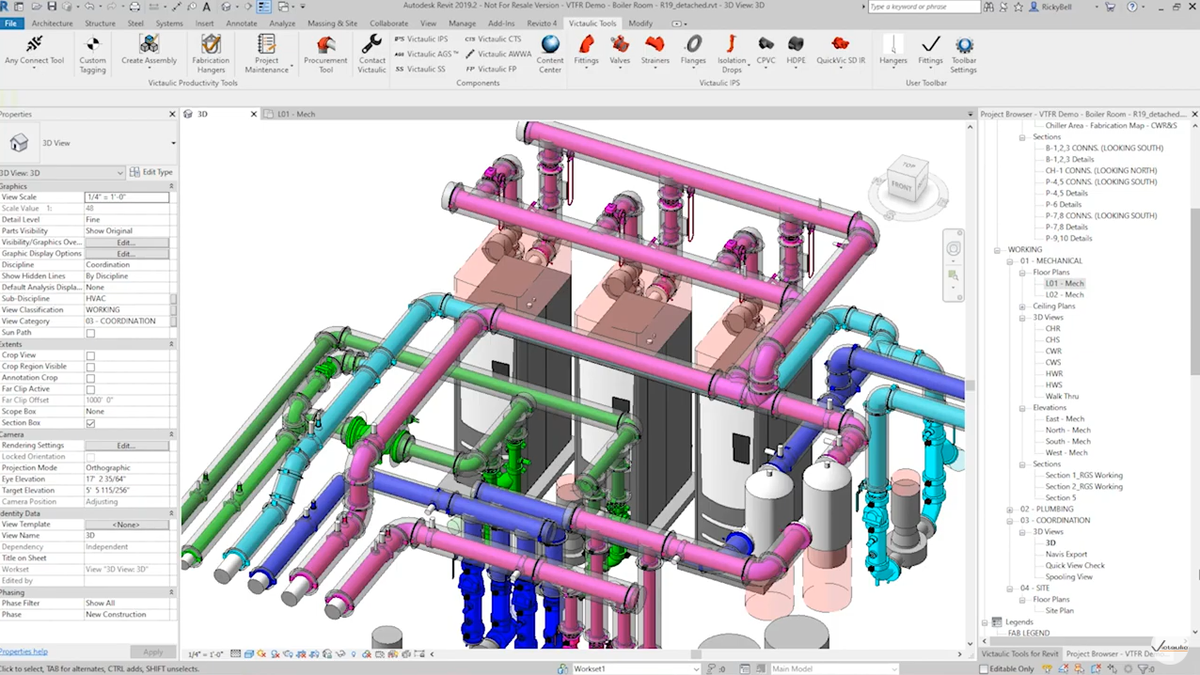
Task: Select the Strainers tool
Action: tap(656, 51)
